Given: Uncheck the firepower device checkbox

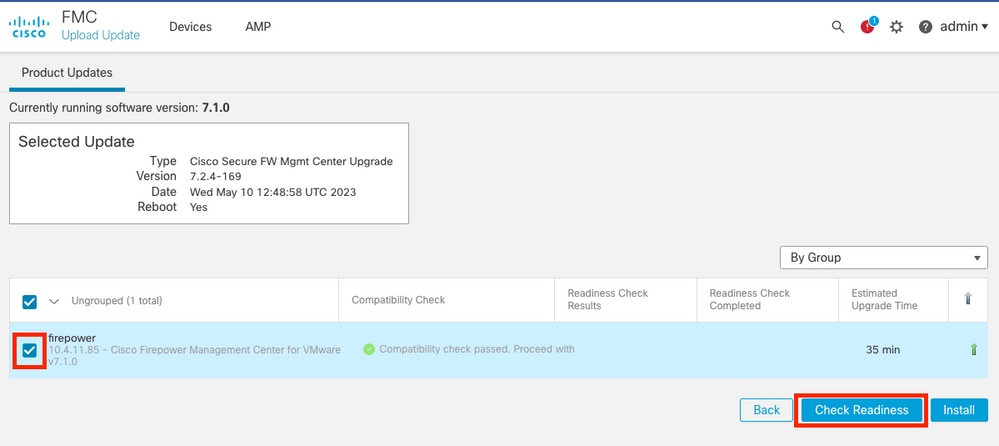Looking at the screenshot, I should pos(29,350).
